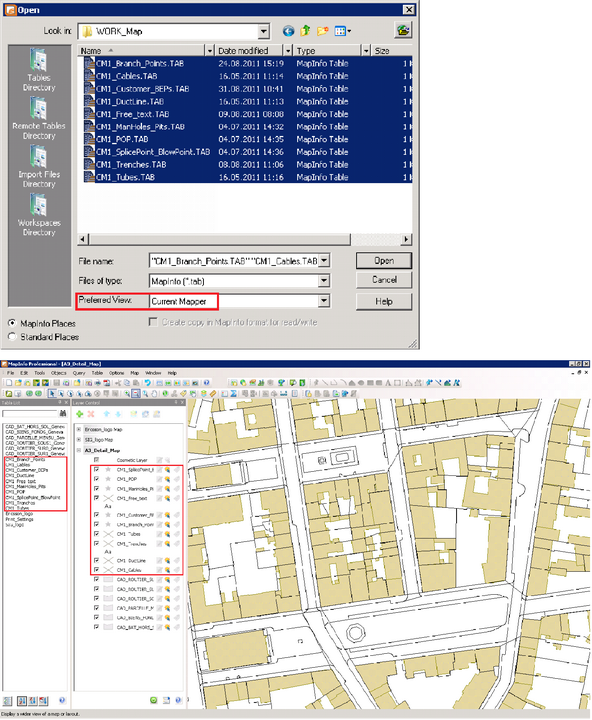Select the Standard Places radio button
The image size is (592, 720).
click(12, 337)
